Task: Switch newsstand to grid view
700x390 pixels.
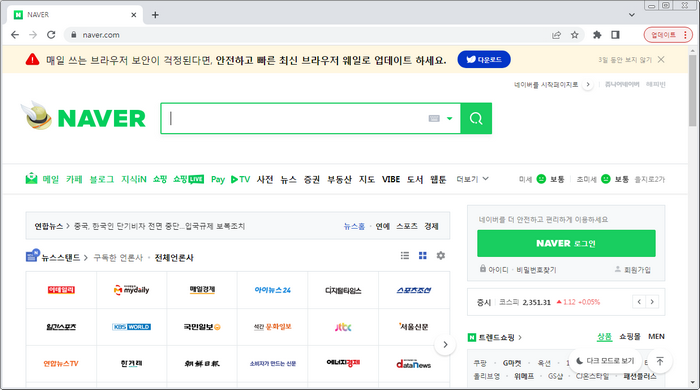Action: pyautogui.click(x=423, y=256)
